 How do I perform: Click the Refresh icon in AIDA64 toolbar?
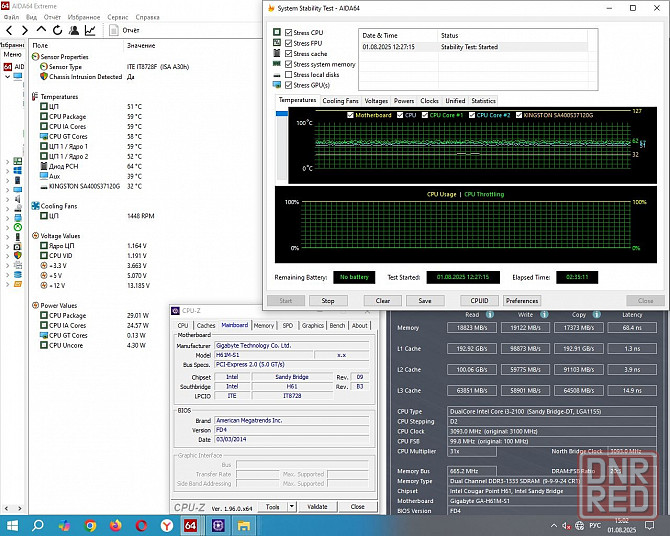point(57,30)
